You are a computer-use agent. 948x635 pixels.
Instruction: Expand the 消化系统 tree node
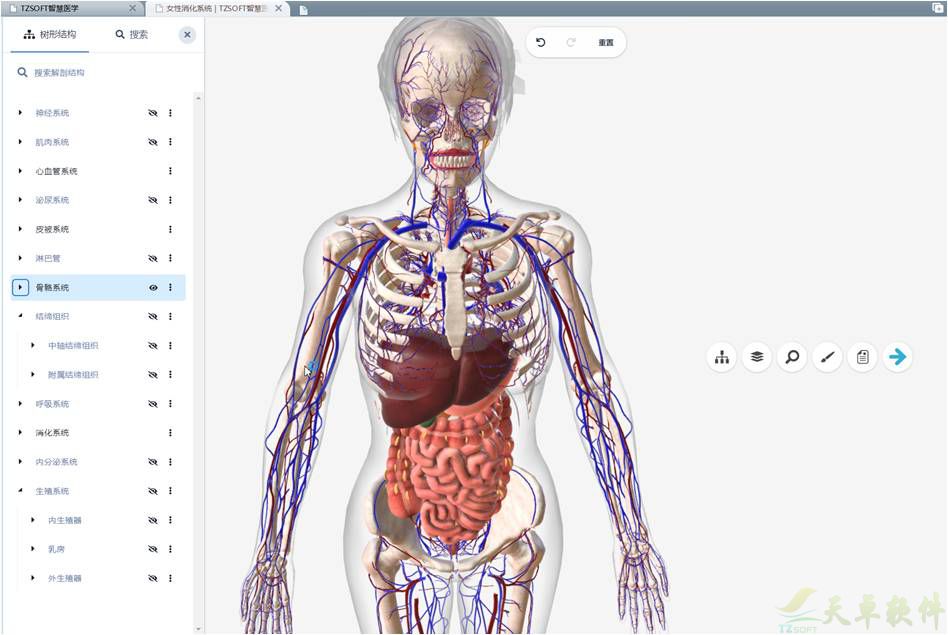20,433
